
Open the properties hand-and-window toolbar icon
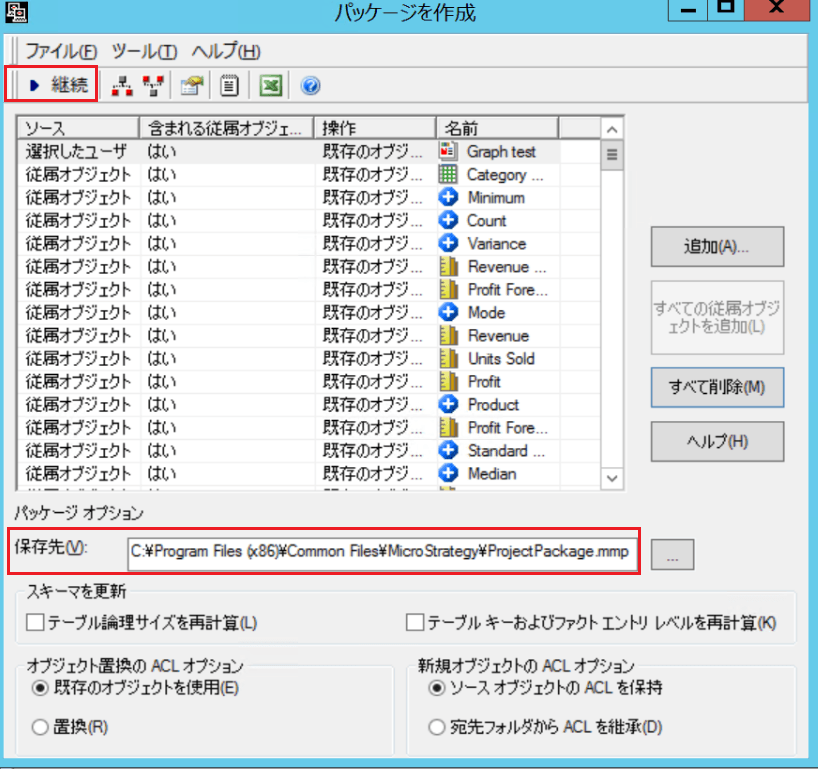[x=191, y=86]
